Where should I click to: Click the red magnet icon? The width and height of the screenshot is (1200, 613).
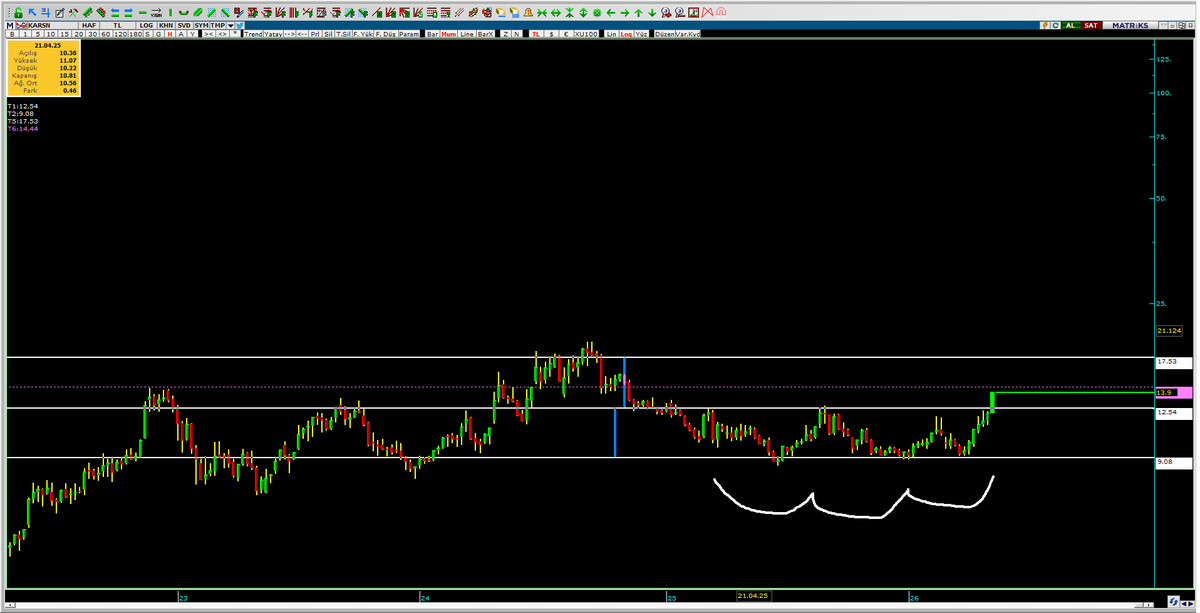[721, 13]
